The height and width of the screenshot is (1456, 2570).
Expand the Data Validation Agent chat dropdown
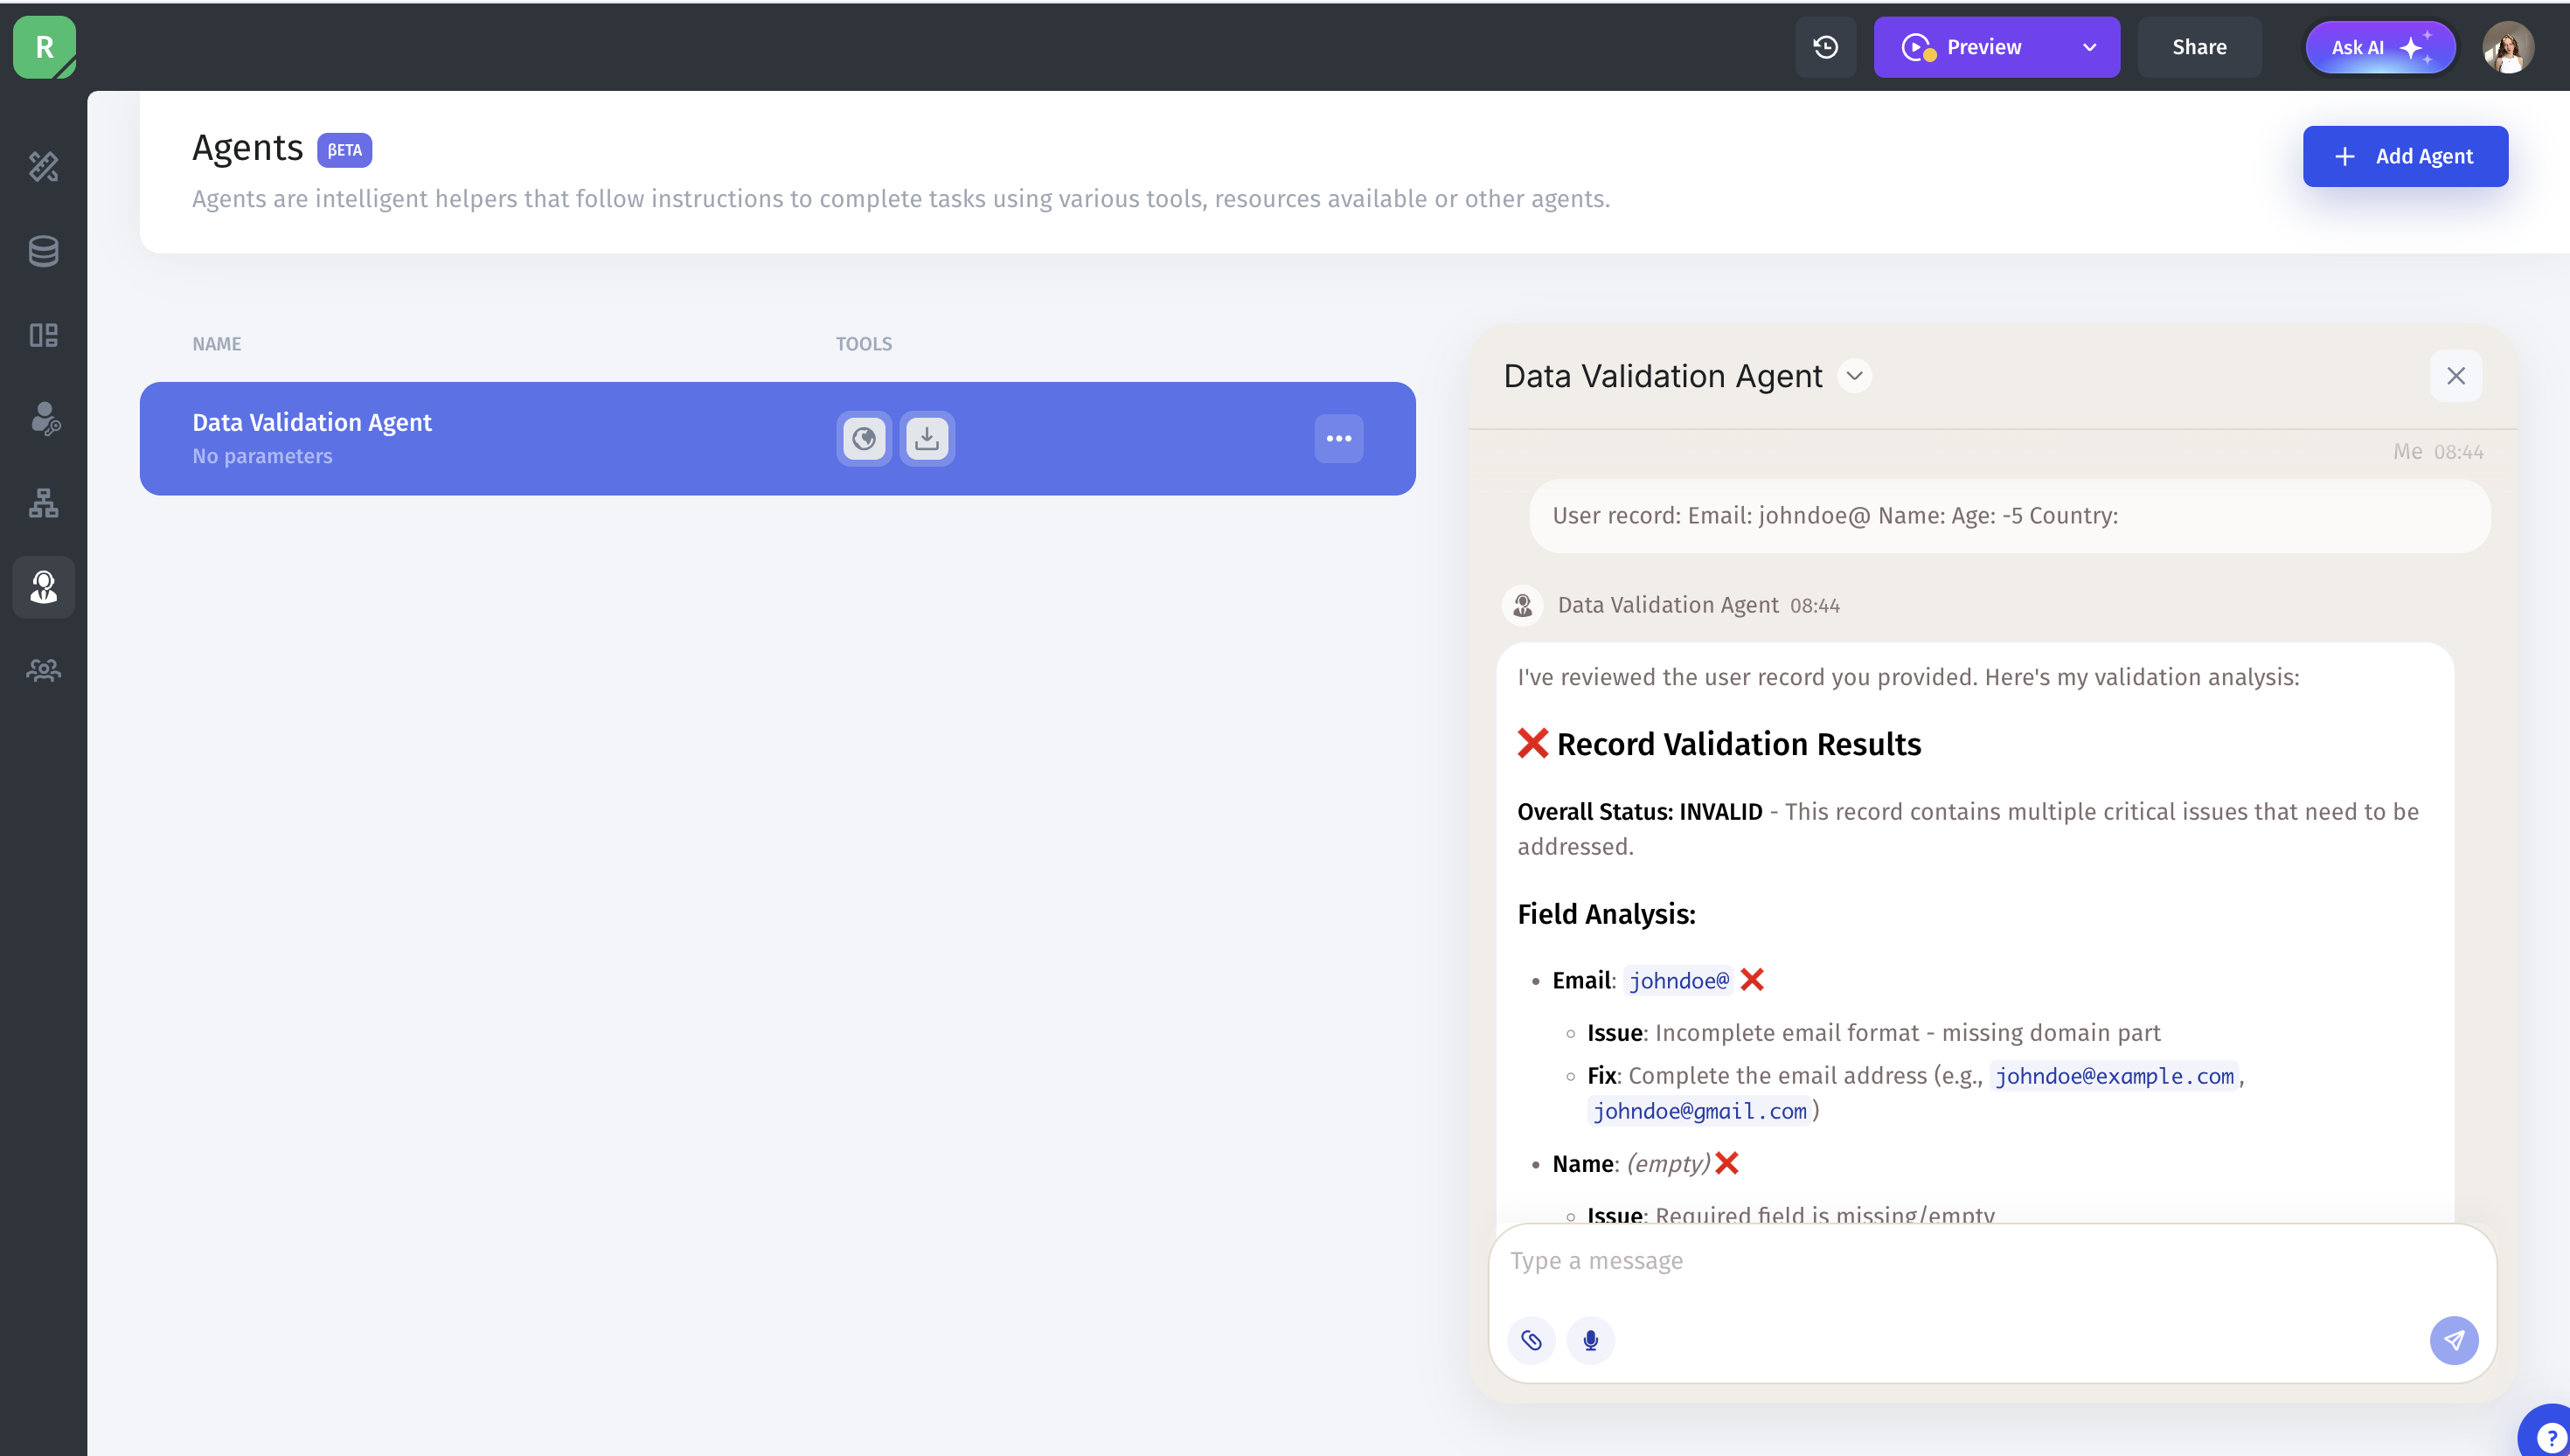click(1854, 376)
